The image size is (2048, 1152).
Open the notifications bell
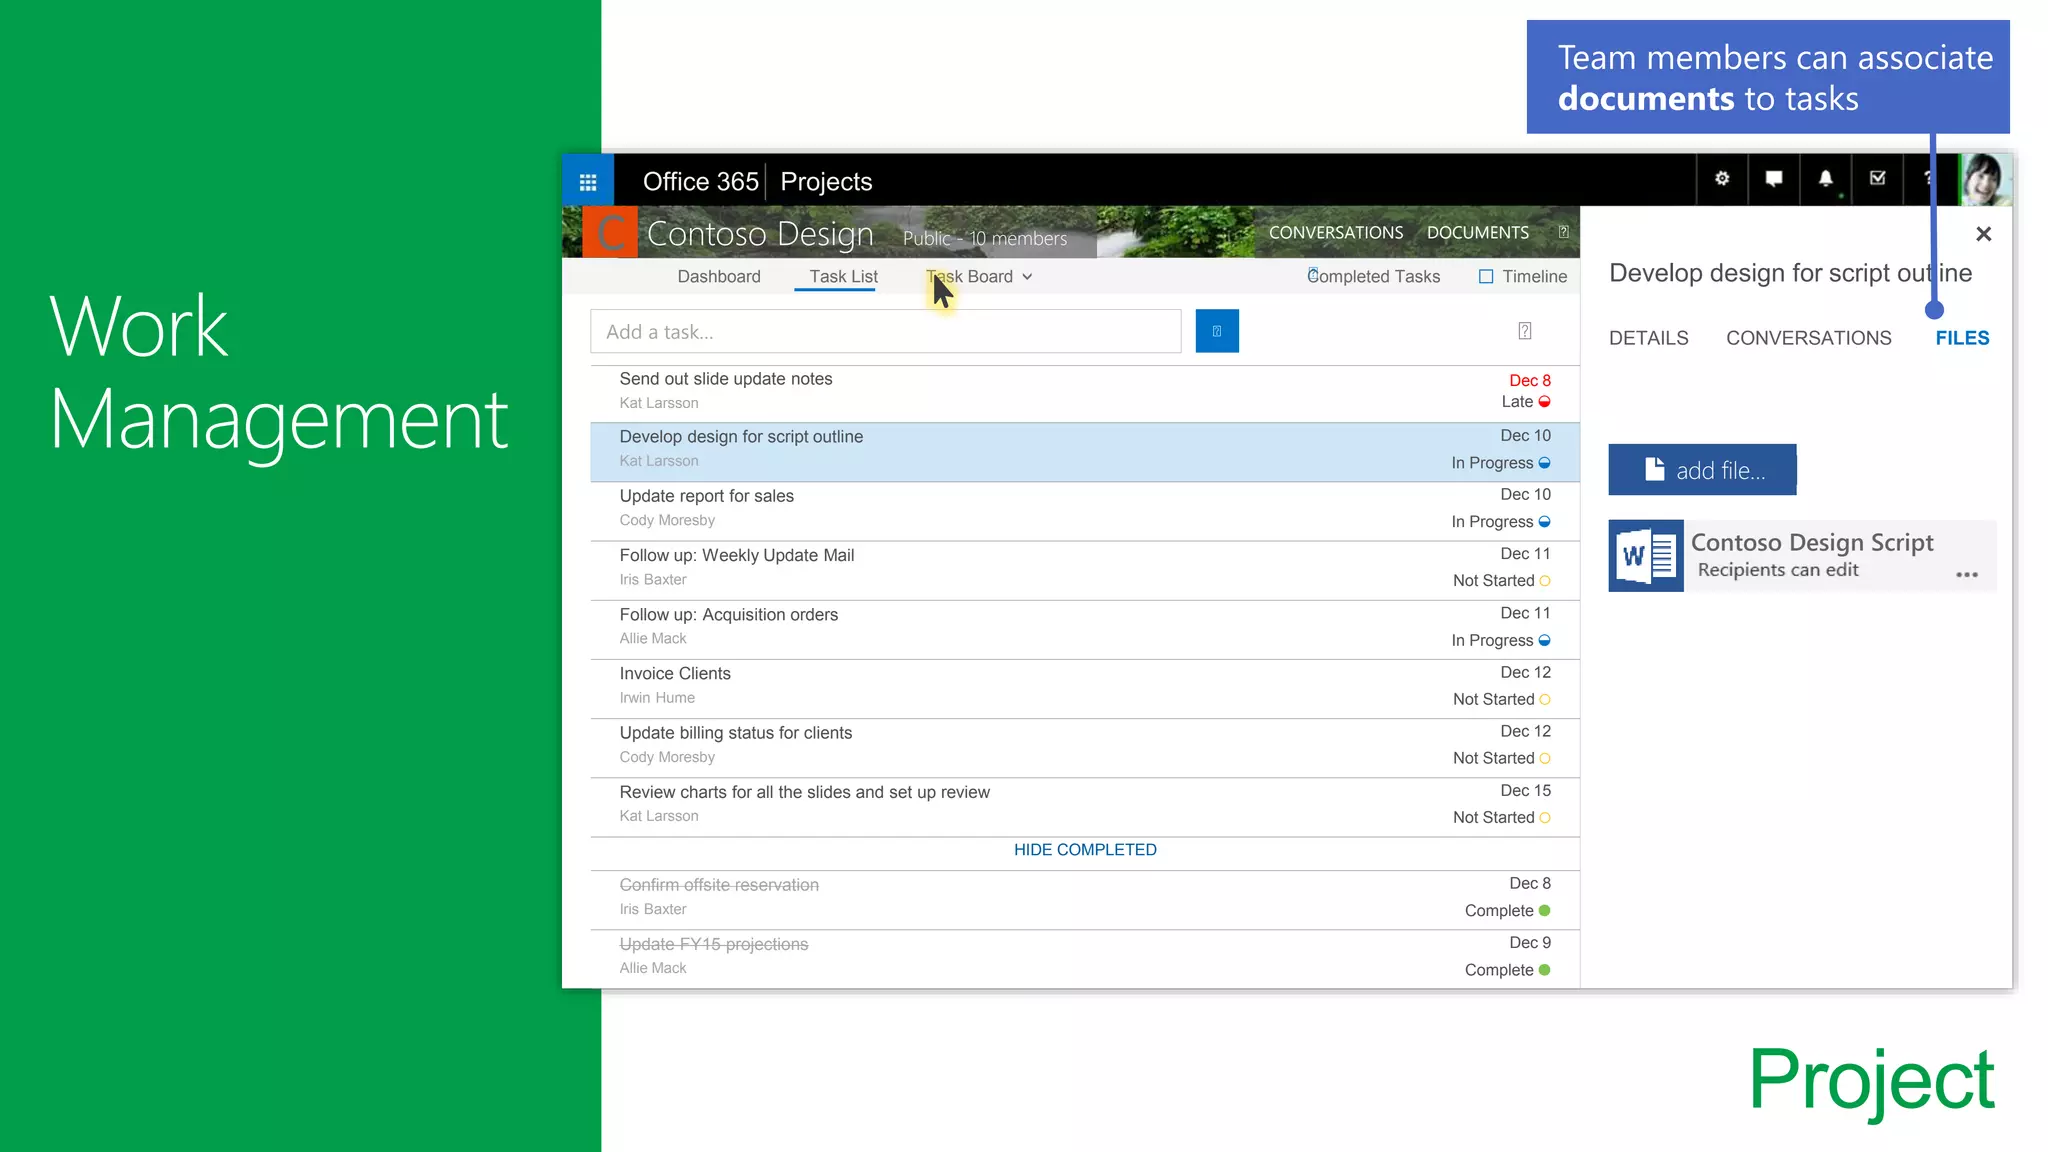point(1826,179)
